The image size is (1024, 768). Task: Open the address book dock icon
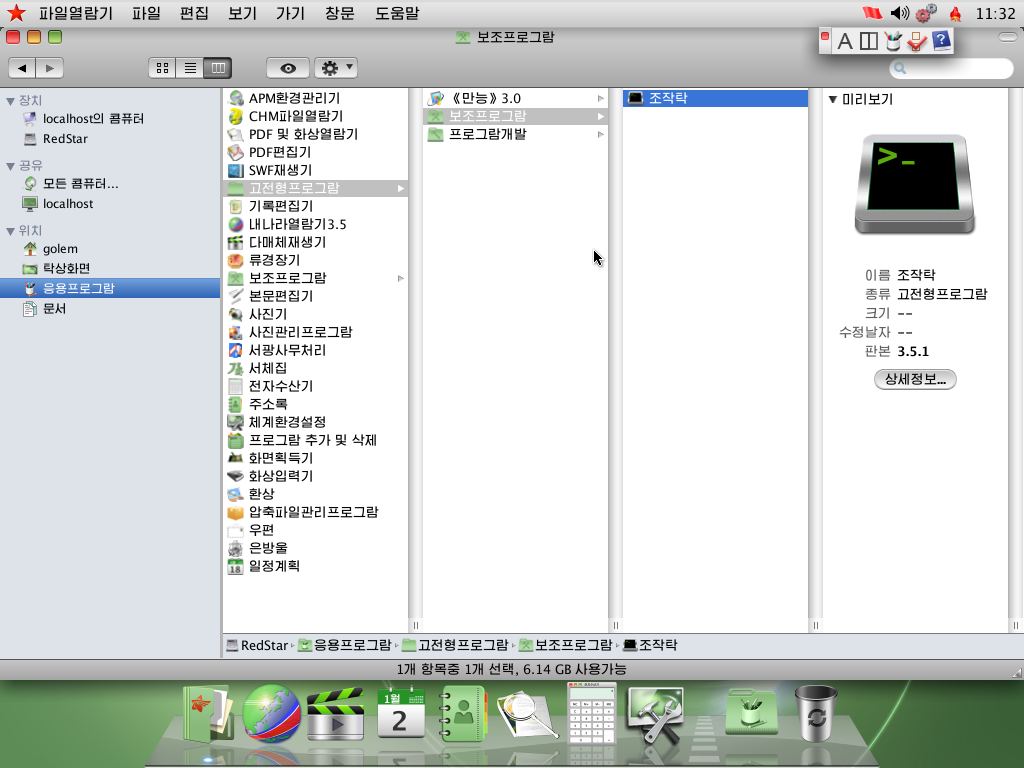point(463,712)
